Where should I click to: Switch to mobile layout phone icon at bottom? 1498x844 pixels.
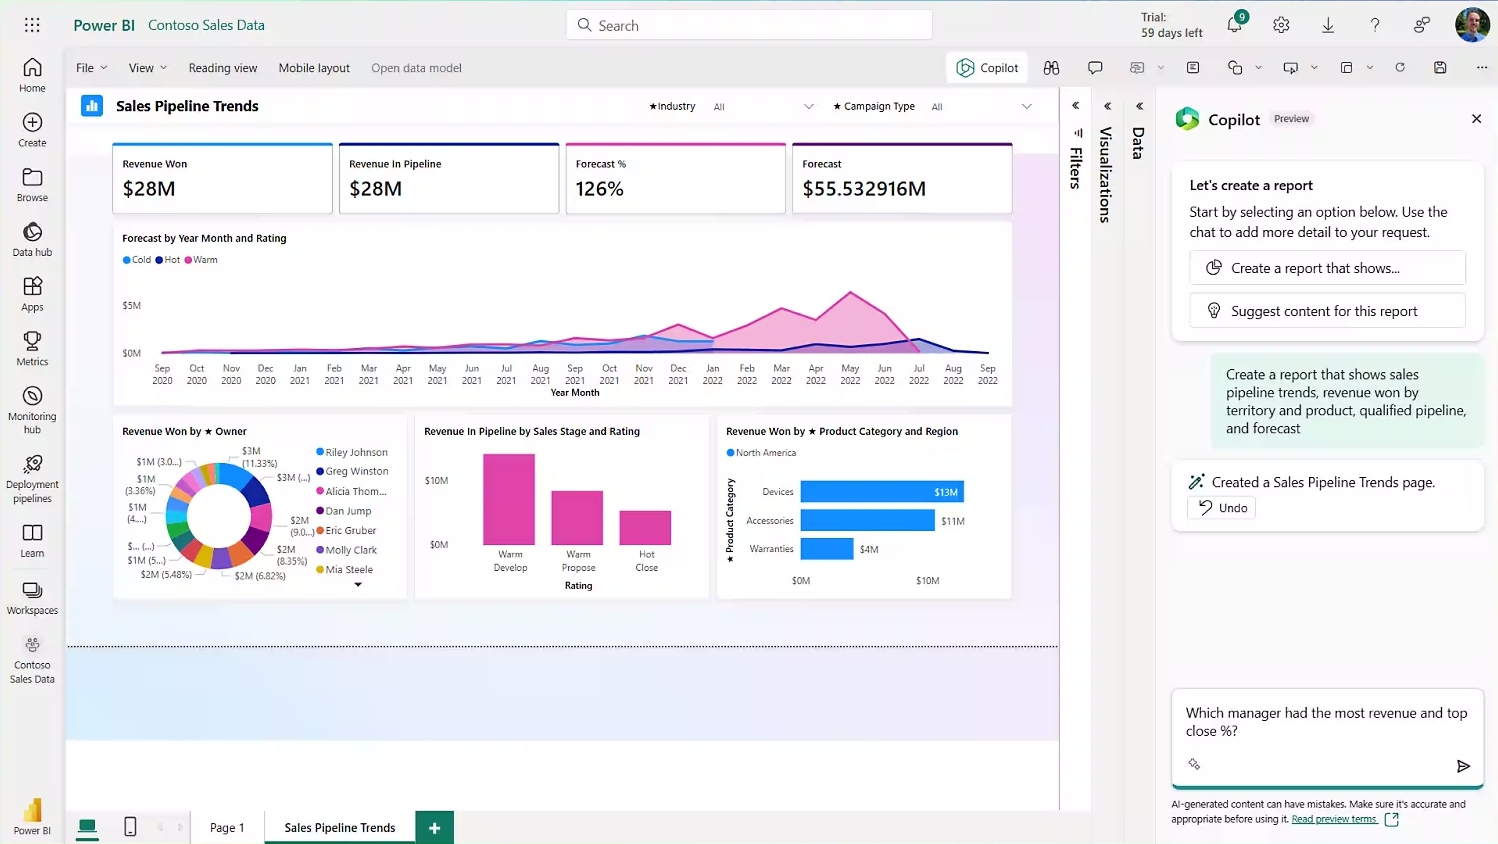pos(130,827)
